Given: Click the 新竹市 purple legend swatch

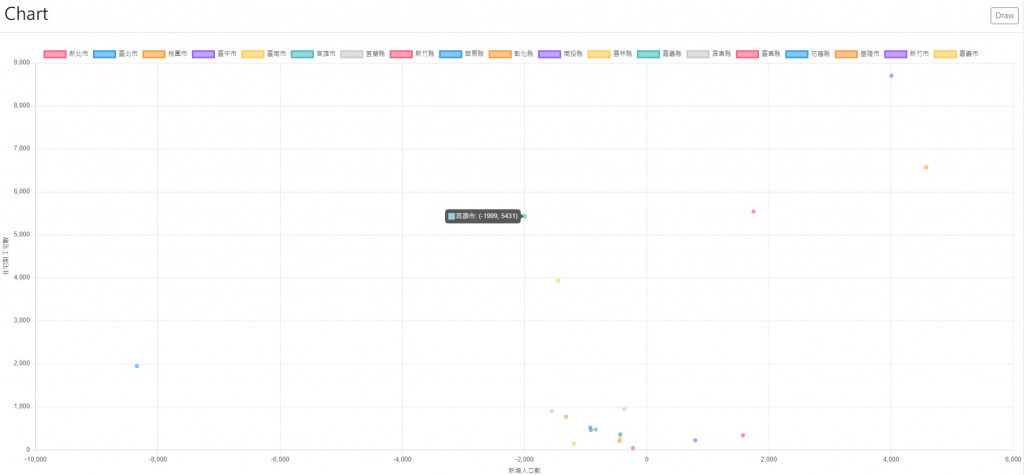Looking at the screenshot, I should tap(895, 54).
